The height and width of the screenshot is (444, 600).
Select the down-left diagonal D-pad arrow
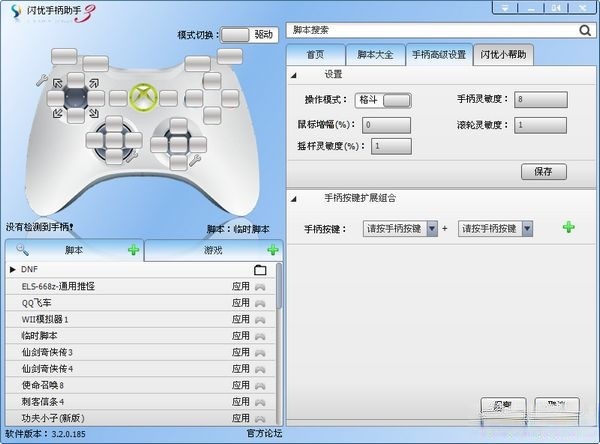tap(58, 113)
